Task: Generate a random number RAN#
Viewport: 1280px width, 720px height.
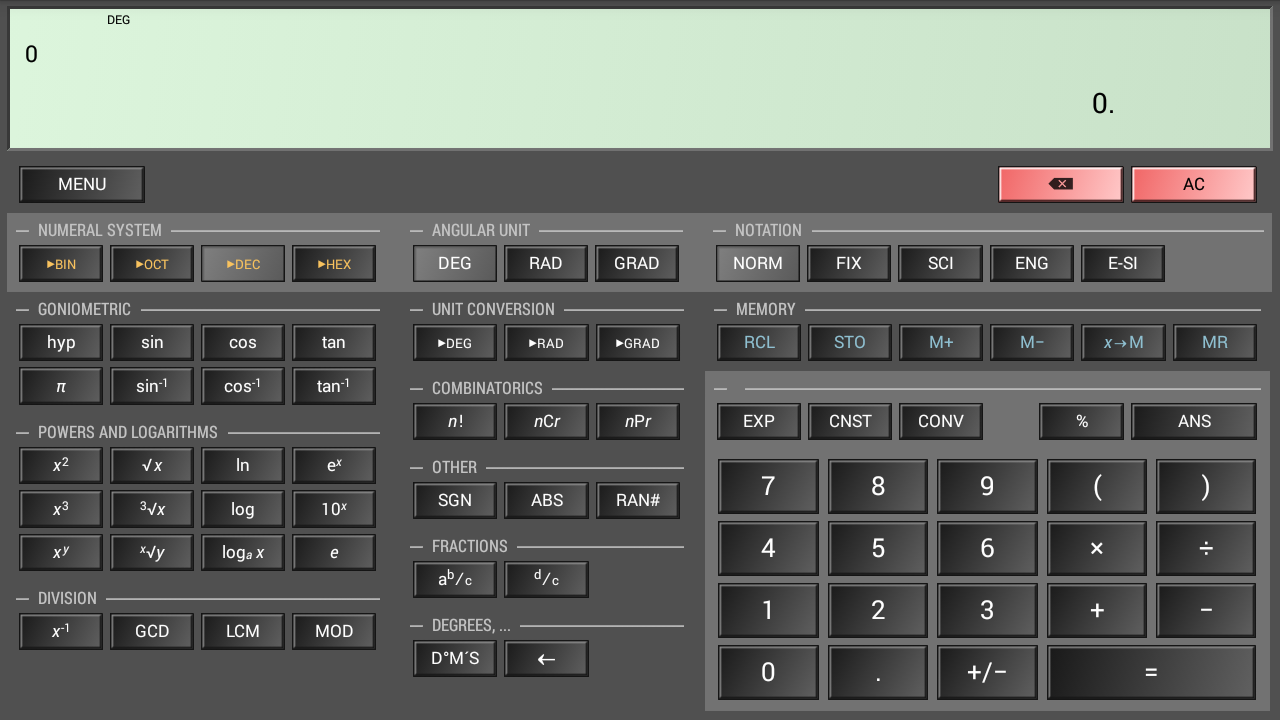Action: coord(637,501)
